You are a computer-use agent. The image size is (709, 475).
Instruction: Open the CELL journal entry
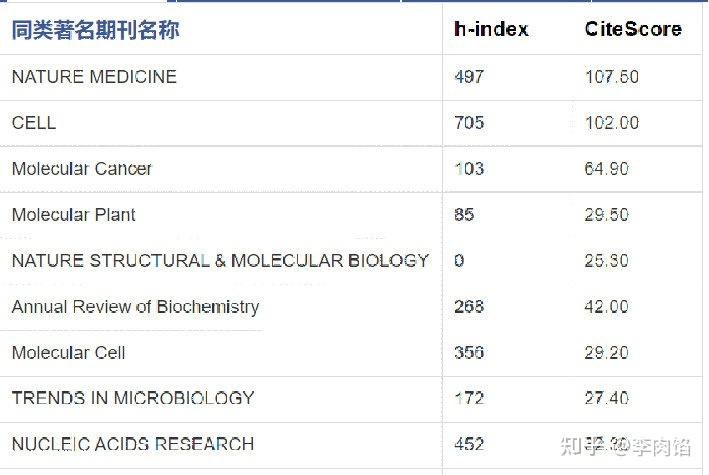(34, 123)
